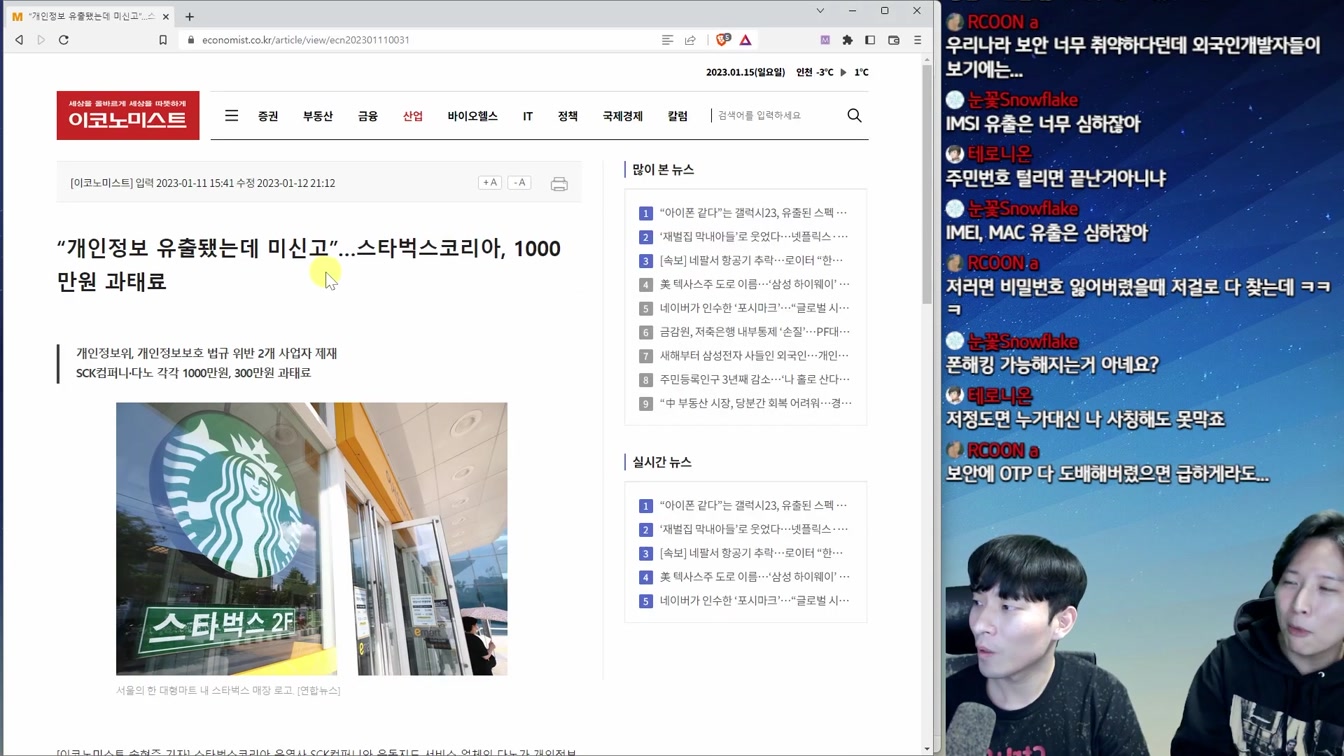Bookmark this page
This screenshot has width=1344, height=756.
(163, 40)
